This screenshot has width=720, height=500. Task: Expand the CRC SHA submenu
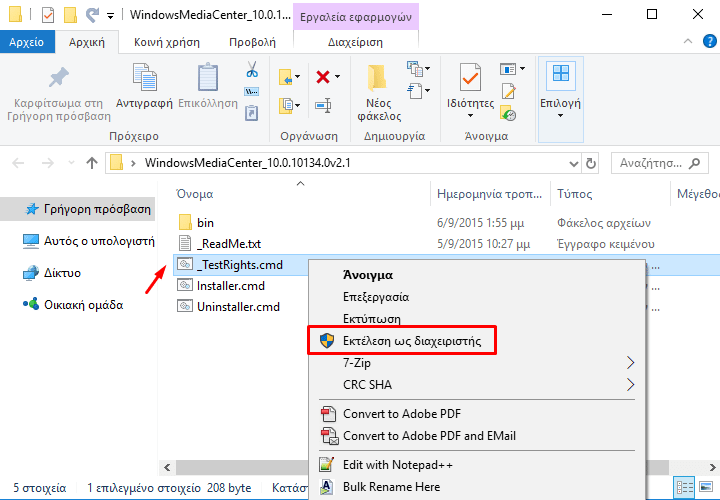click(630, 385)
